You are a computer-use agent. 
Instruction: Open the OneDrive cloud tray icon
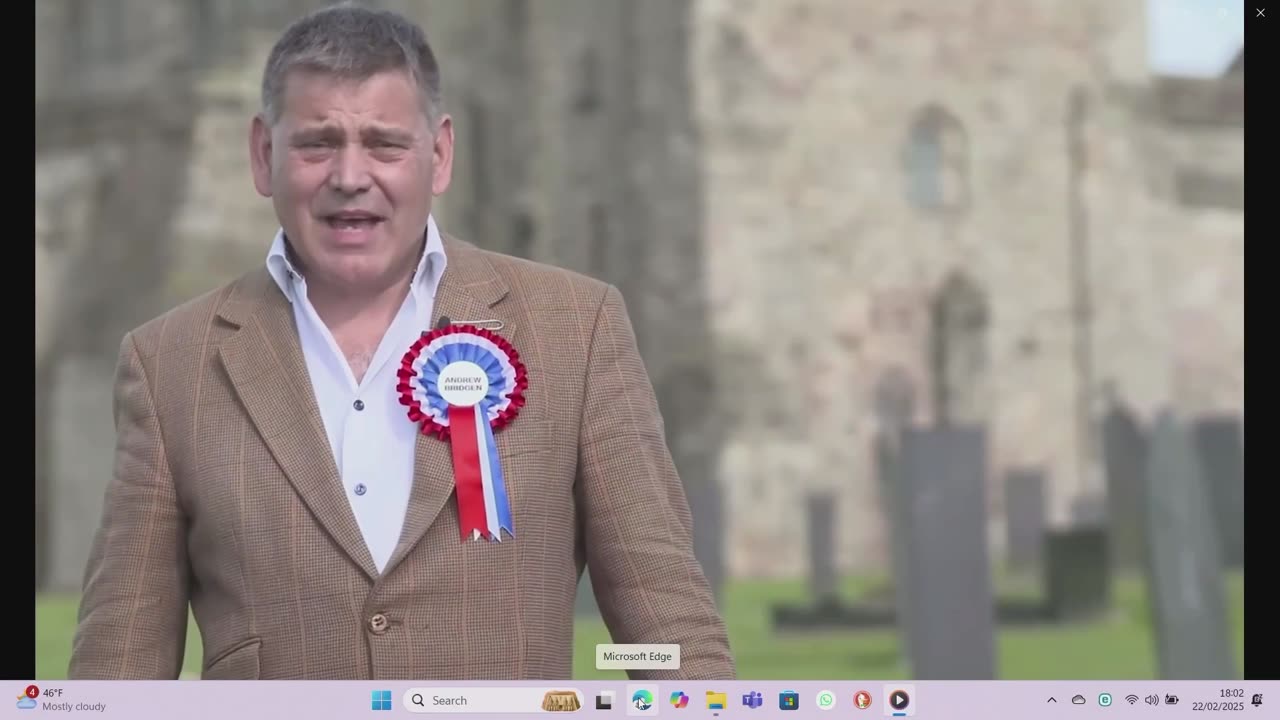tap(1078, 700)
